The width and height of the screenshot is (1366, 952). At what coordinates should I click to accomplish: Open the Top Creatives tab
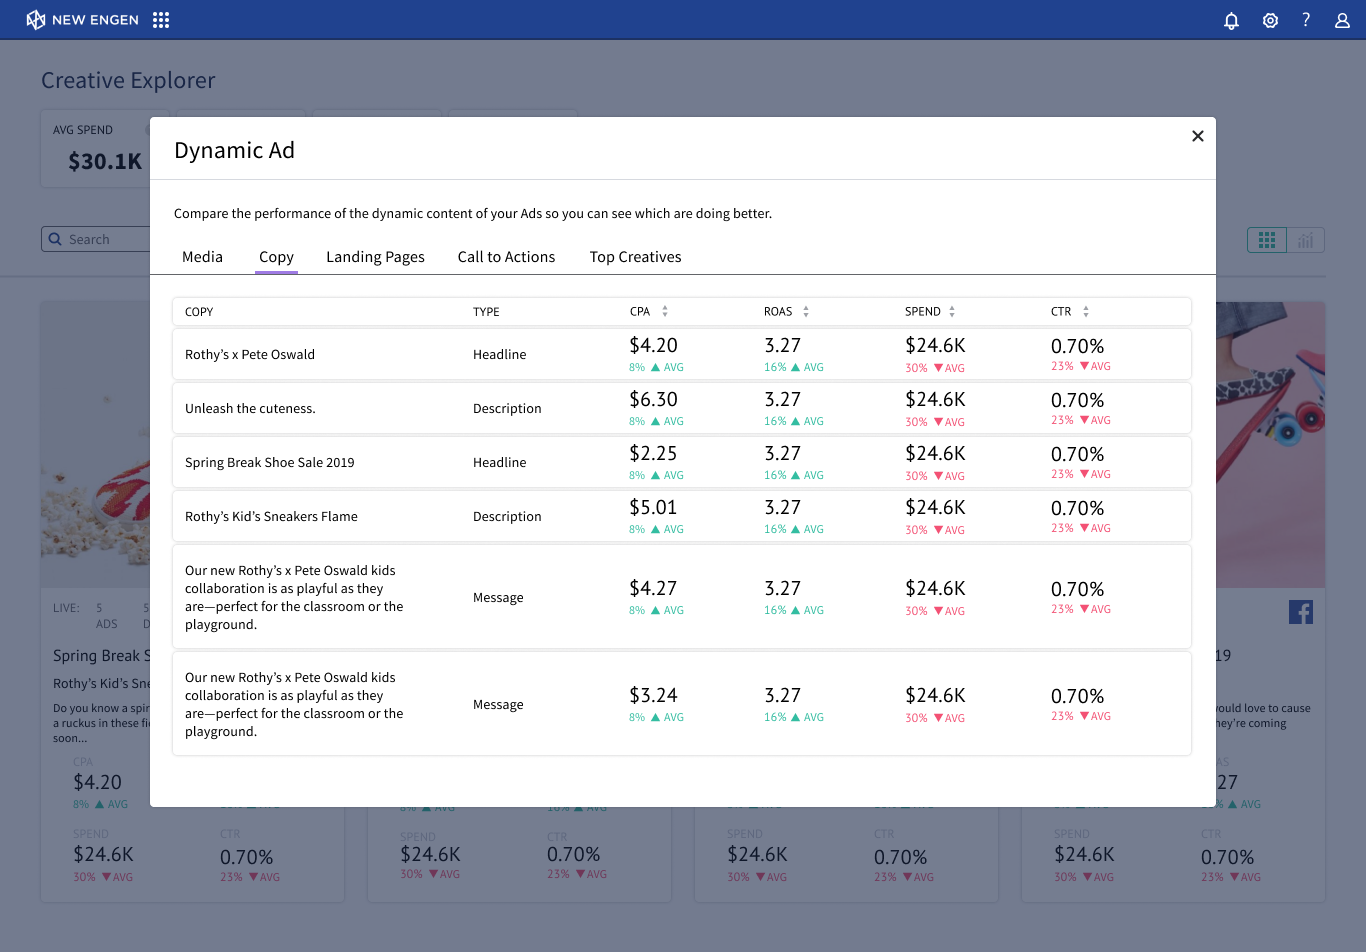click(635, 257)
